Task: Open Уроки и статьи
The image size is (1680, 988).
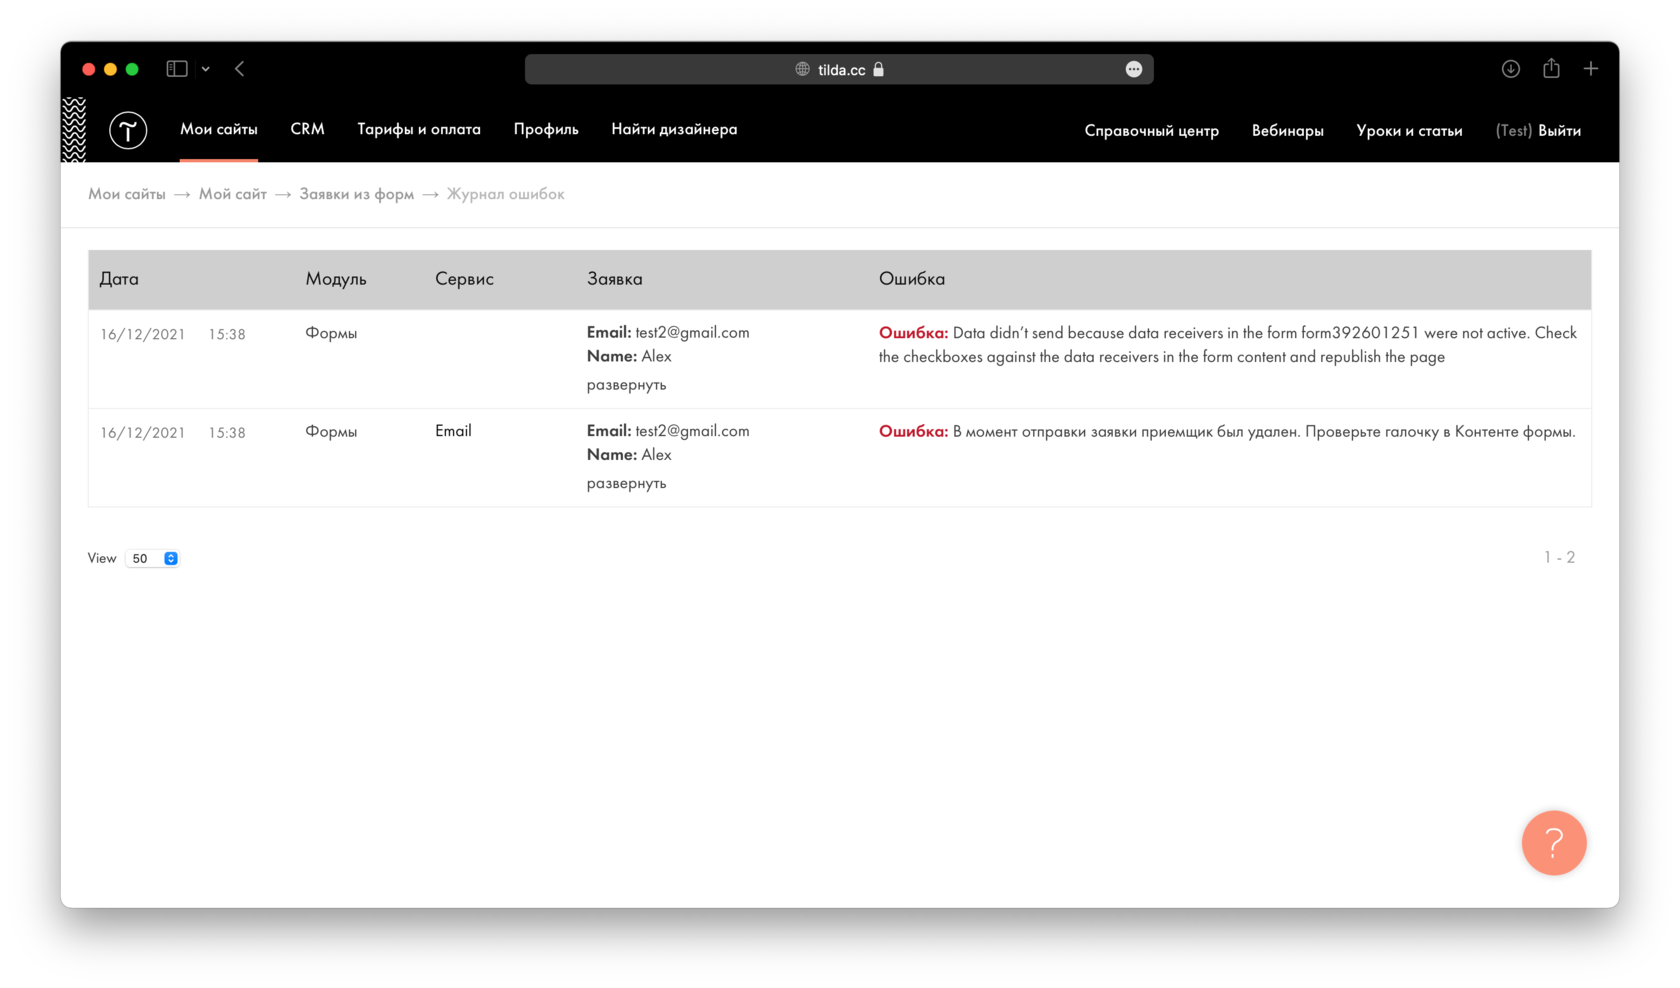Action: [x=1409, y=131]
